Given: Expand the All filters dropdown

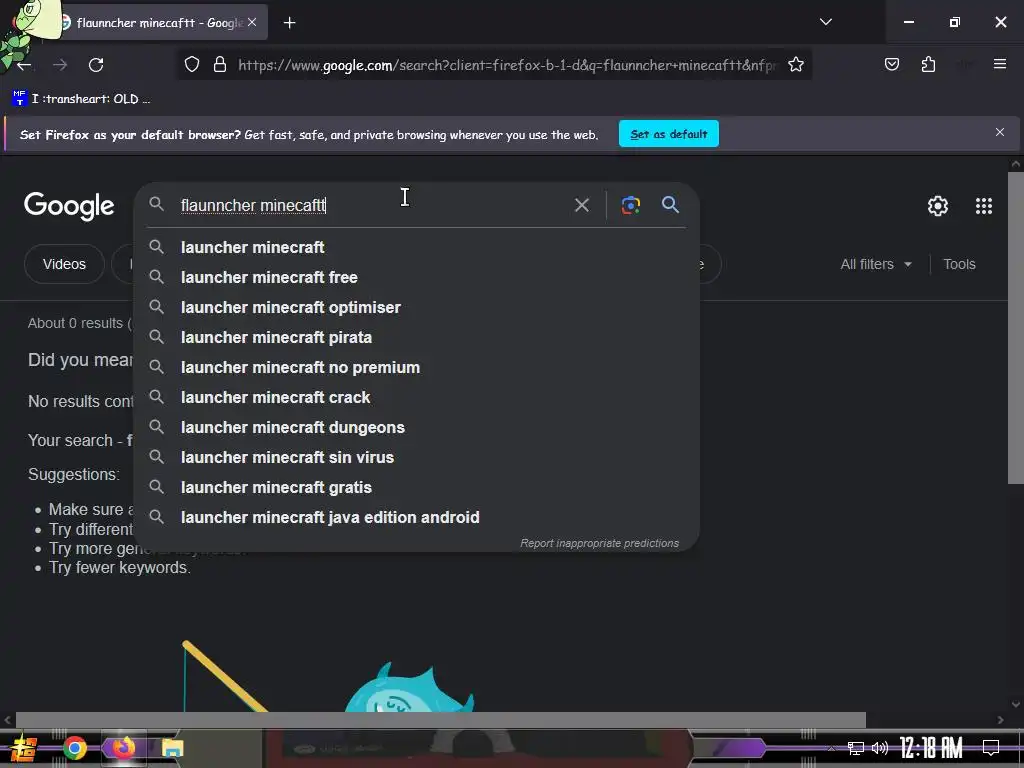Looking at the screenshot, I should tap(876, 264).
